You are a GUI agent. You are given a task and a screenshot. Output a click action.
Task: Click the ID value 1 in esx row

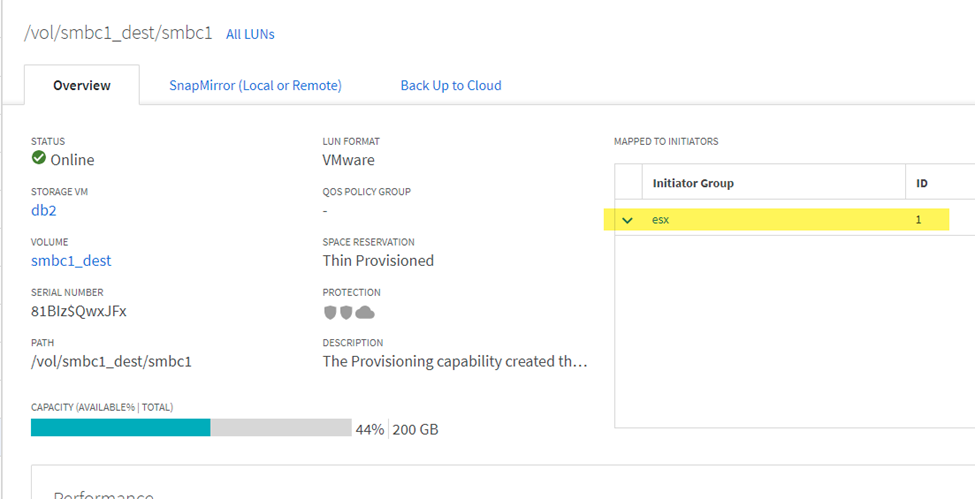(x=918, y=220)
